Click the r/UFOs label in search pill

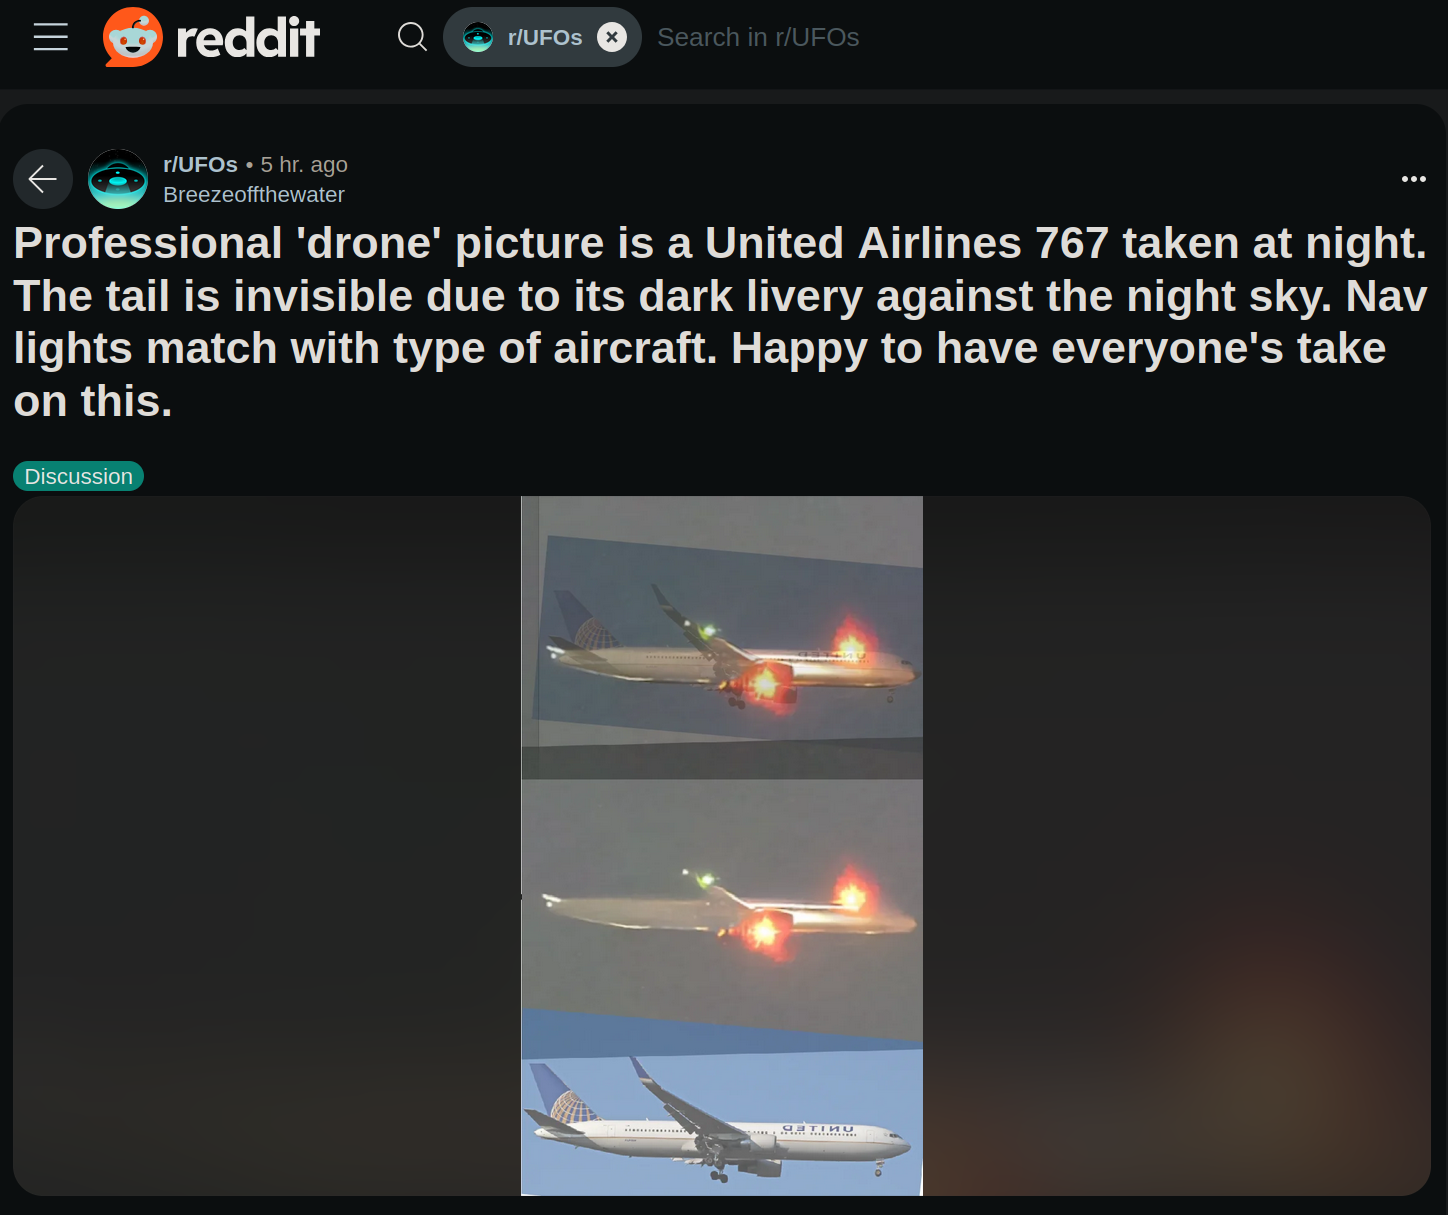coord(545,37)
